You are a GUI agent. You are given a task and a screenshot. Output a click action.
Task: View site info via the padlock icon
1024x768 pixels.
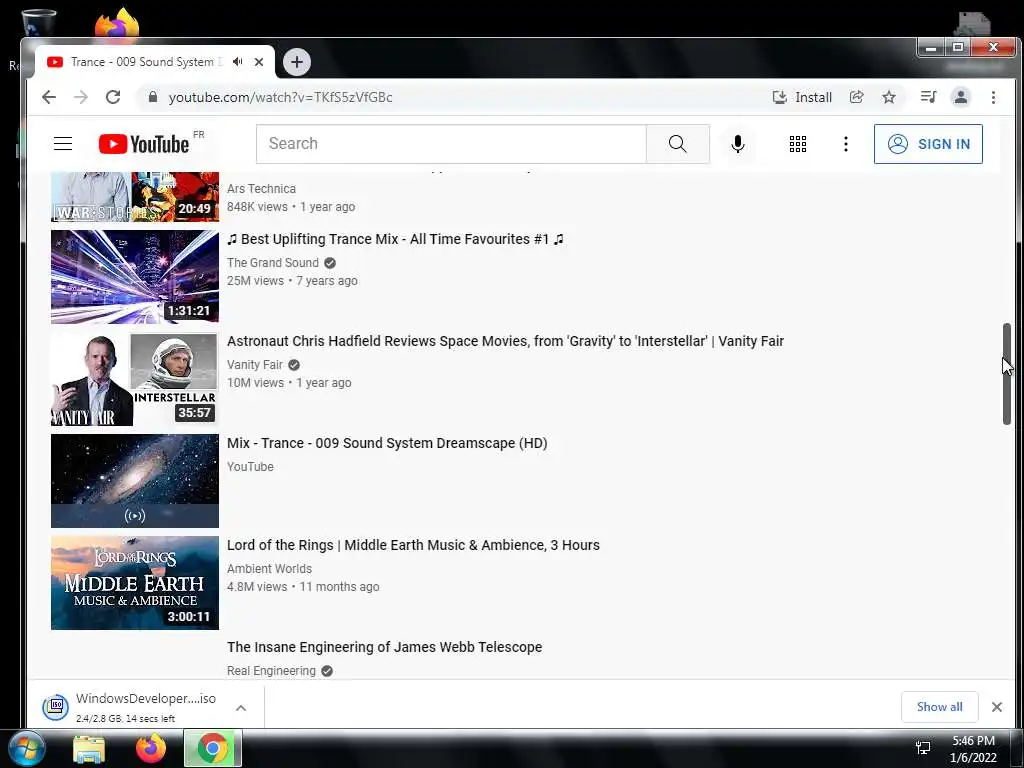tap(153, 97)
